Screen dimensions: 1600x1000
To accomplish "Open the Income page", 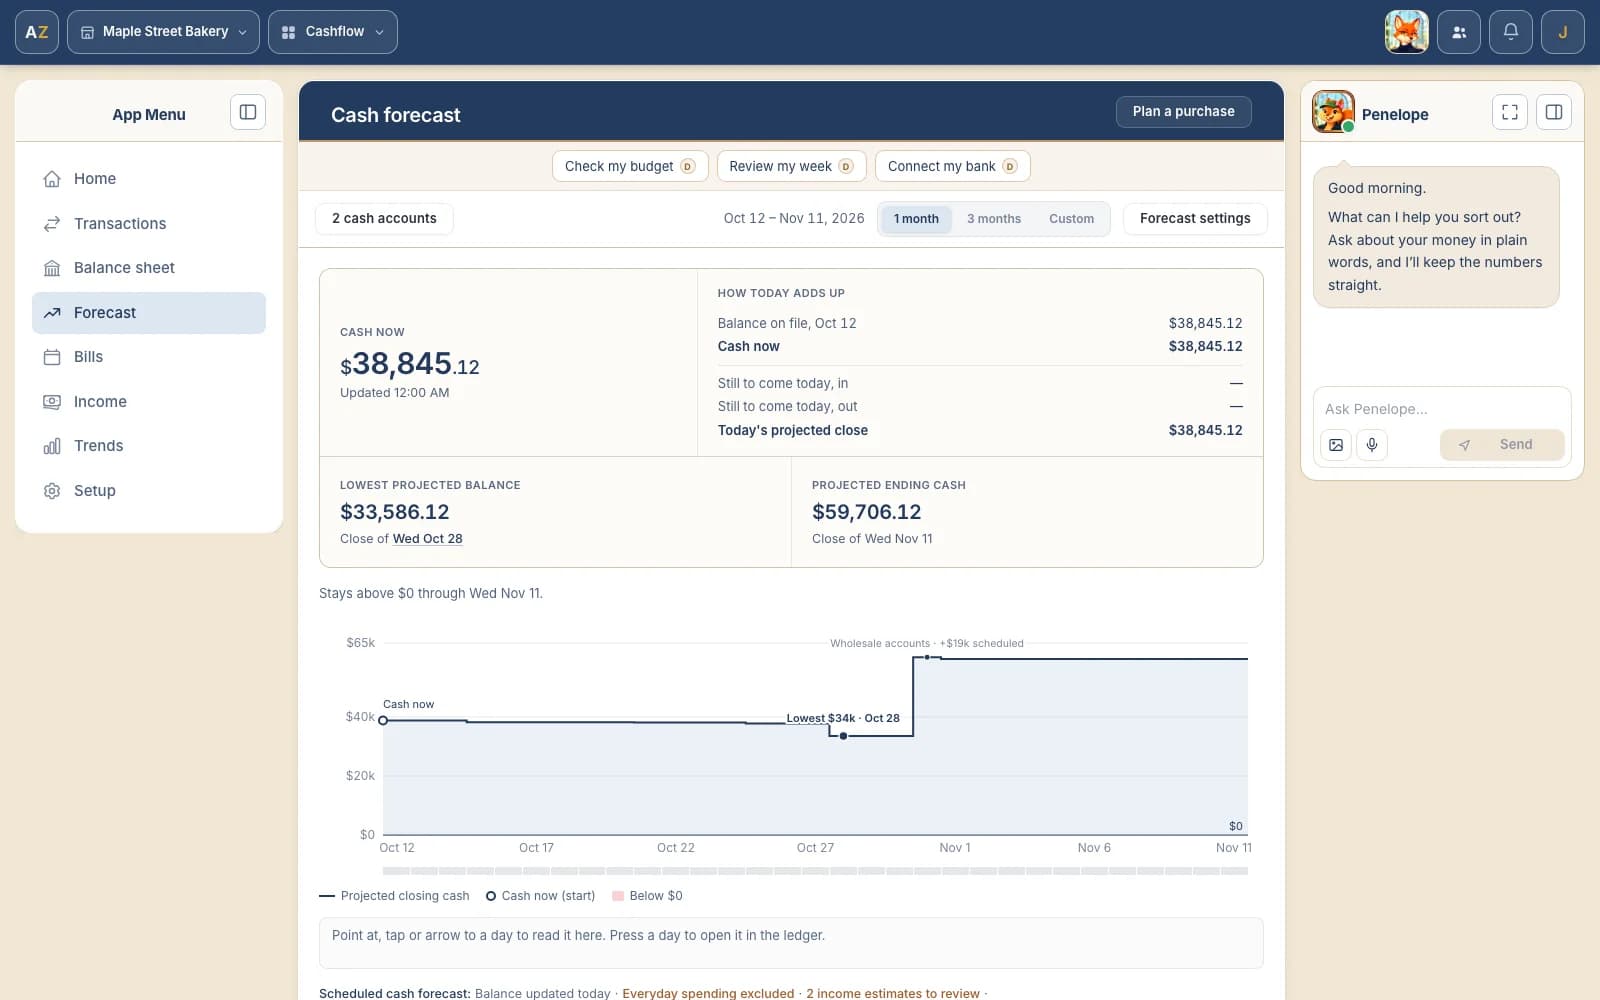I will tap(149, 402).
